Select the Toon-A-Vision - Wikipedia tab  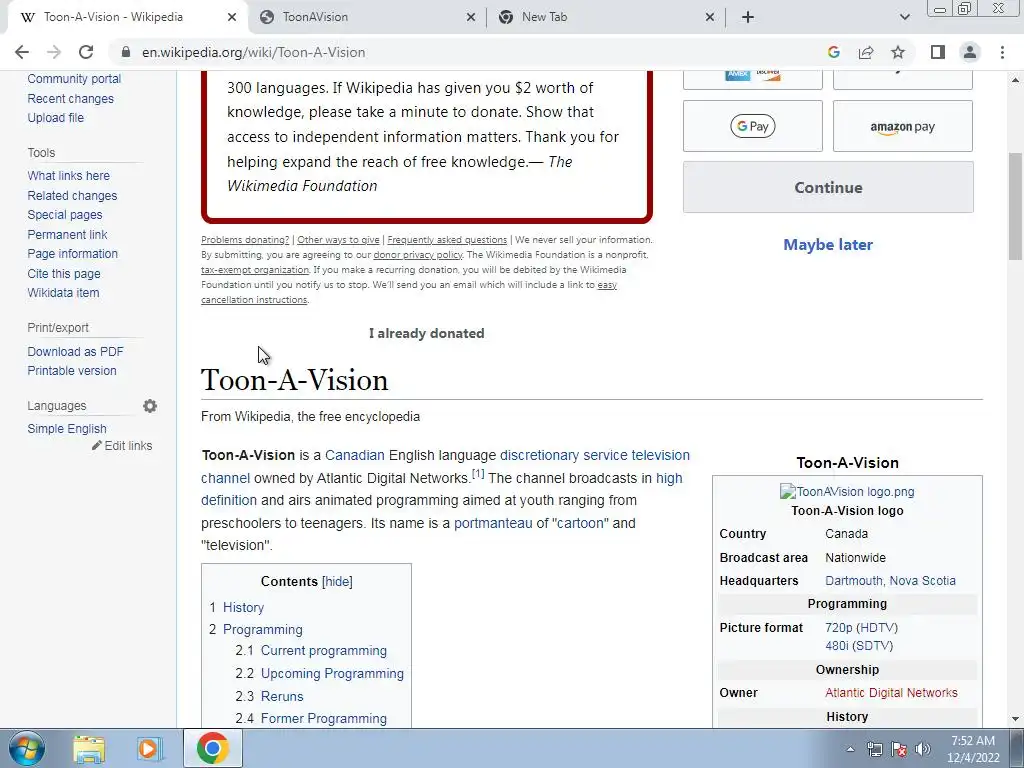(127, 17)
